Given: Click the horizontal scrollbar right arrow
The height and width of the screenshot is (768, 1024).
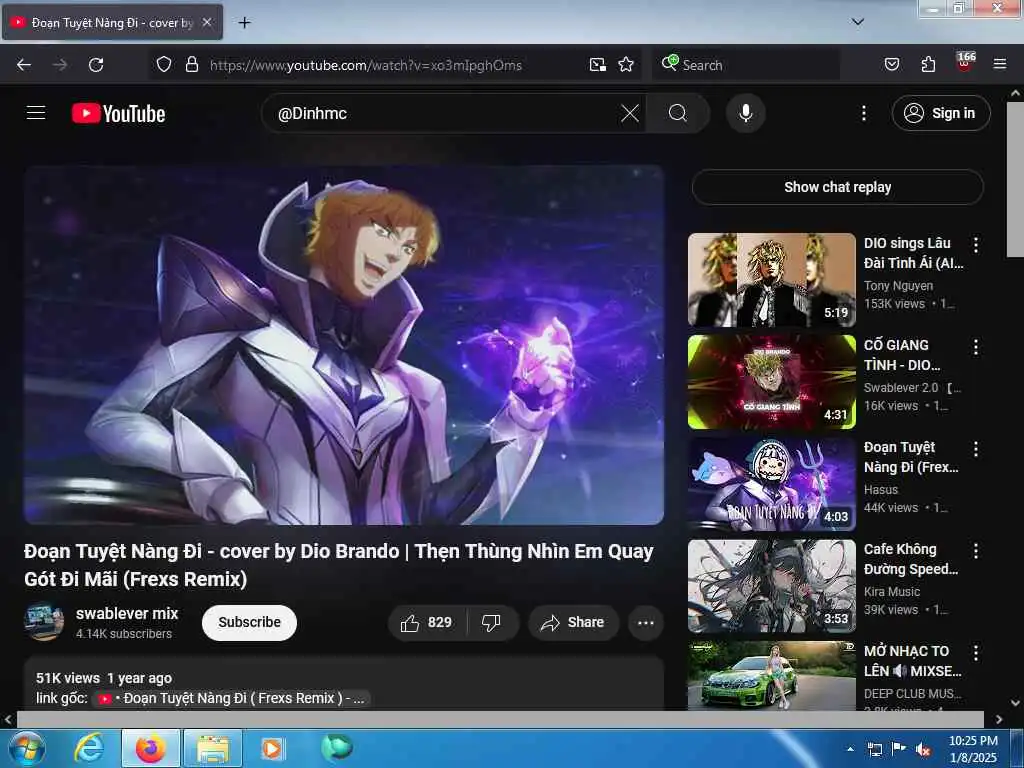Looking at the screenshot, I should point(999,719).
